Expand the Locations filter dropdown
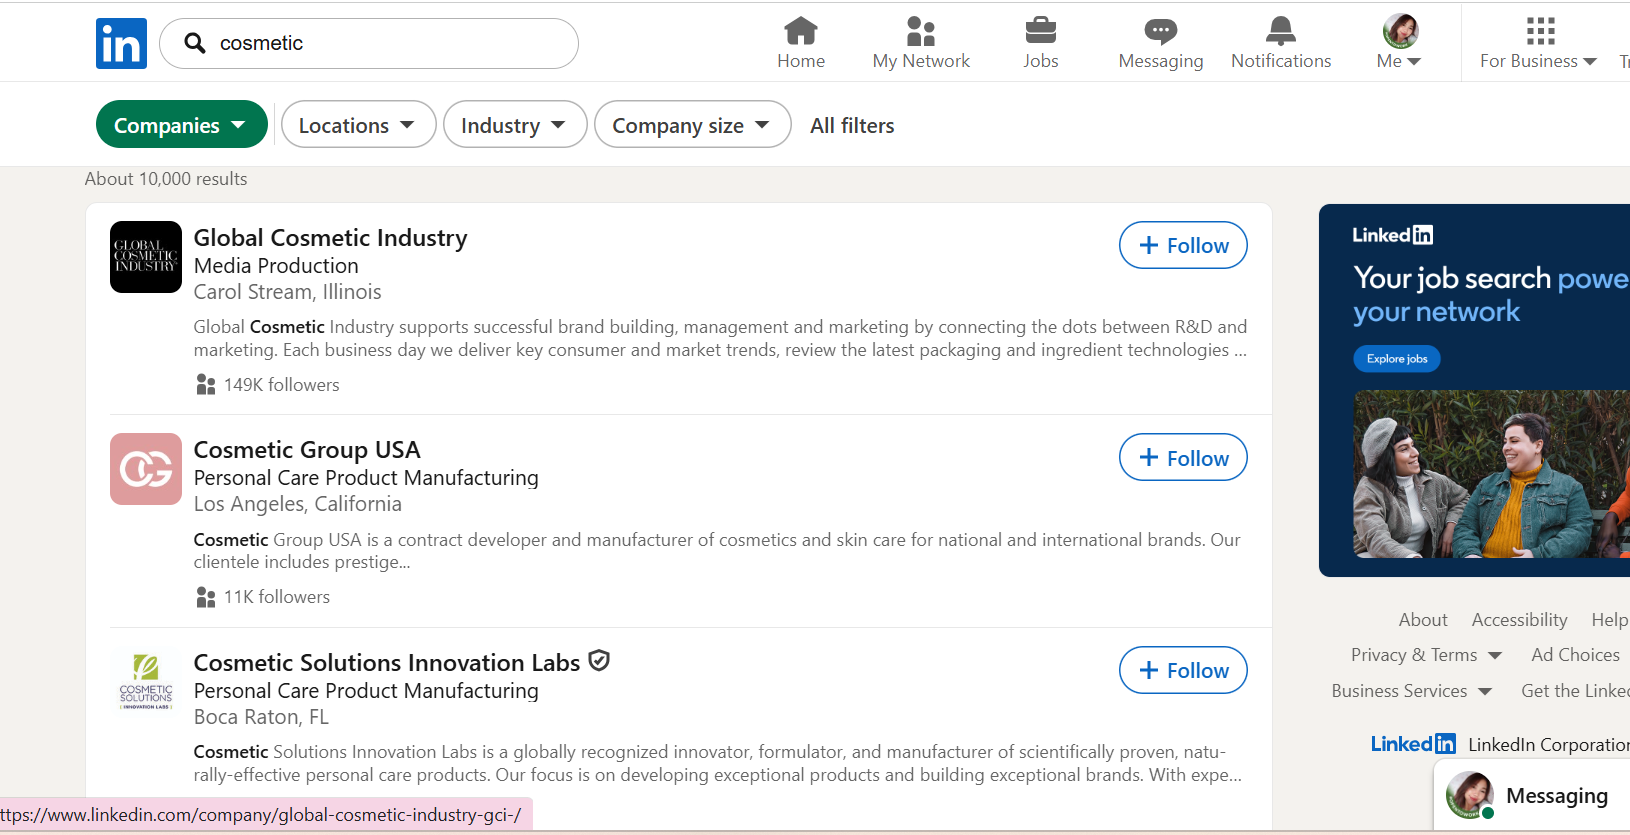The image size is (1630, 835). [358, 125]
